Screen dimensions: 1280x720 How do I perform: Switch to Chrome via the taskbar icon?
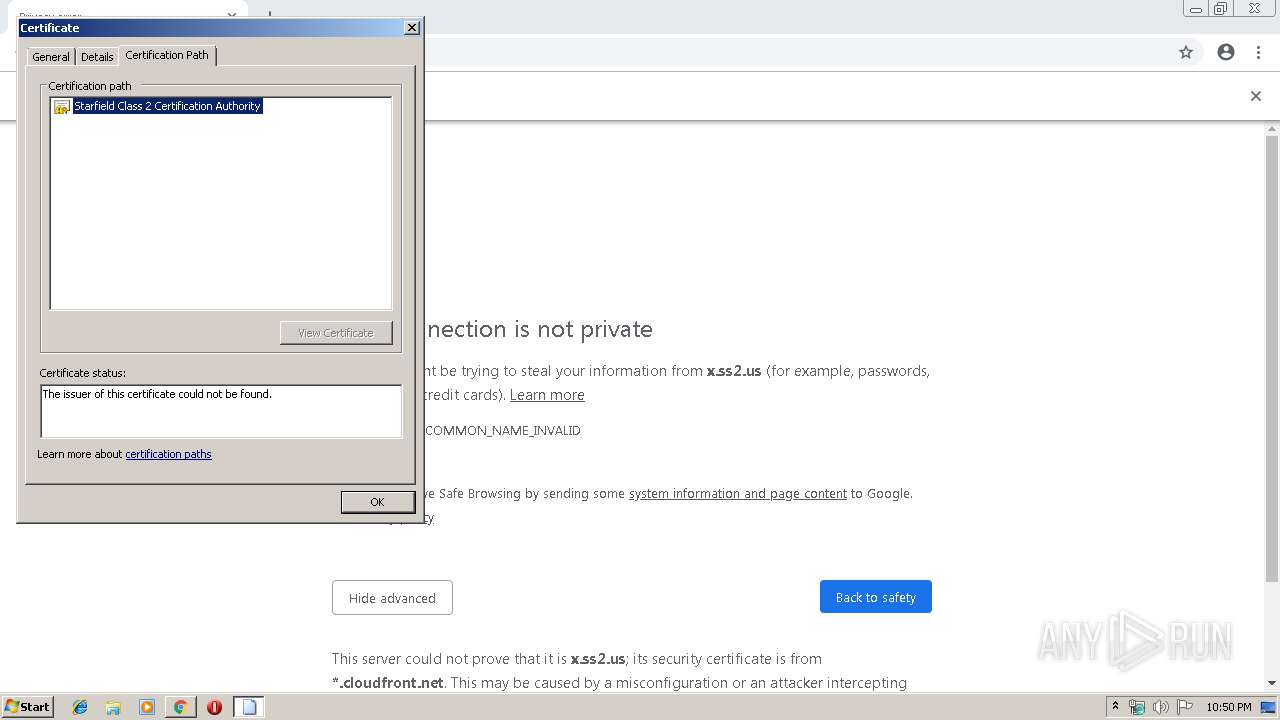(180, 707)
